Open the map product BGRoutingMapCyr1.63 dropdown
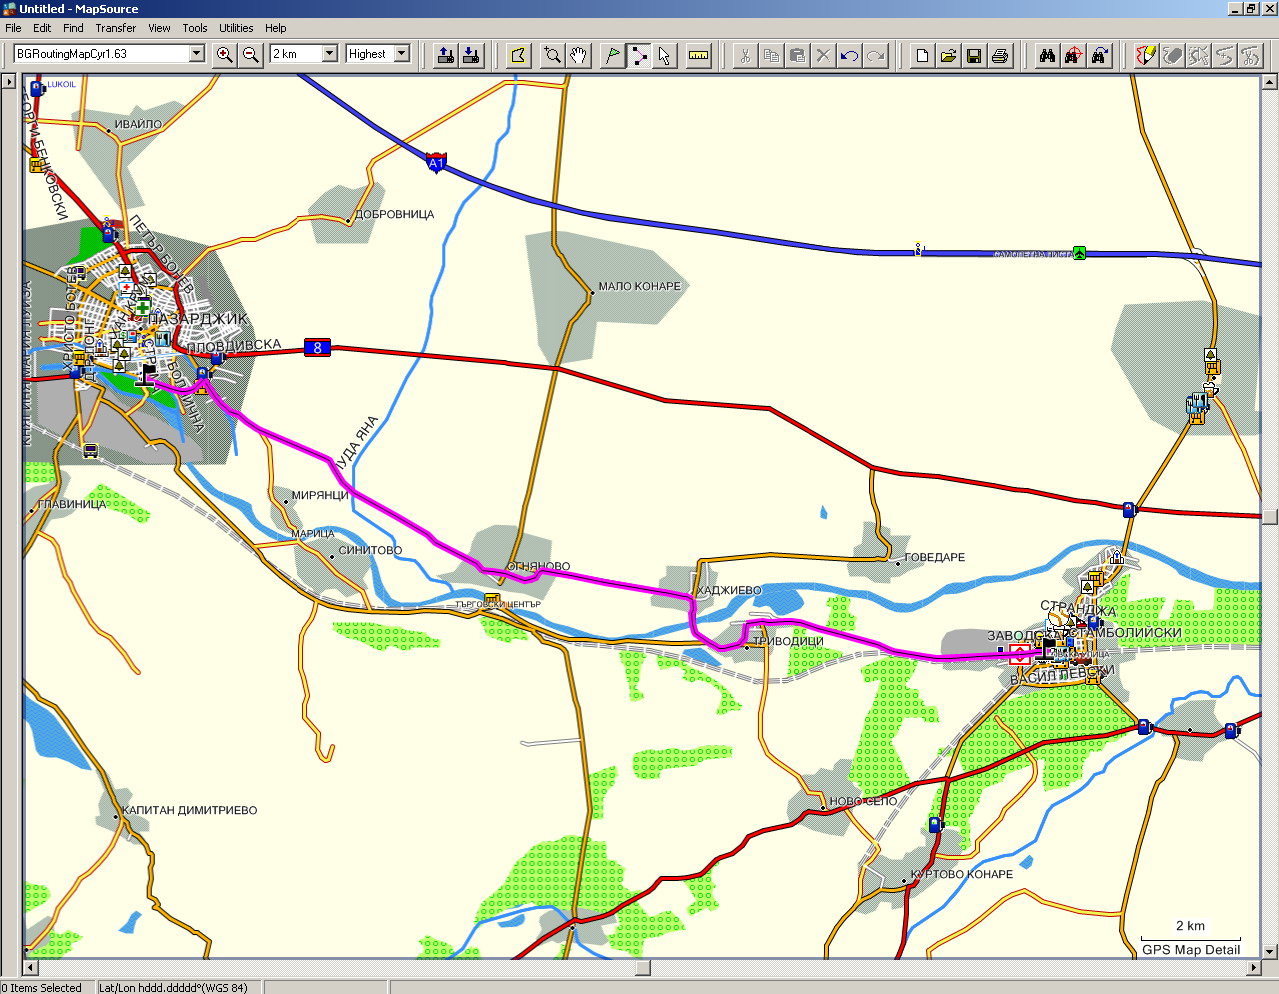Image resolution: width=1279 pixels, height=994 pixels. (x=197, y=54)
